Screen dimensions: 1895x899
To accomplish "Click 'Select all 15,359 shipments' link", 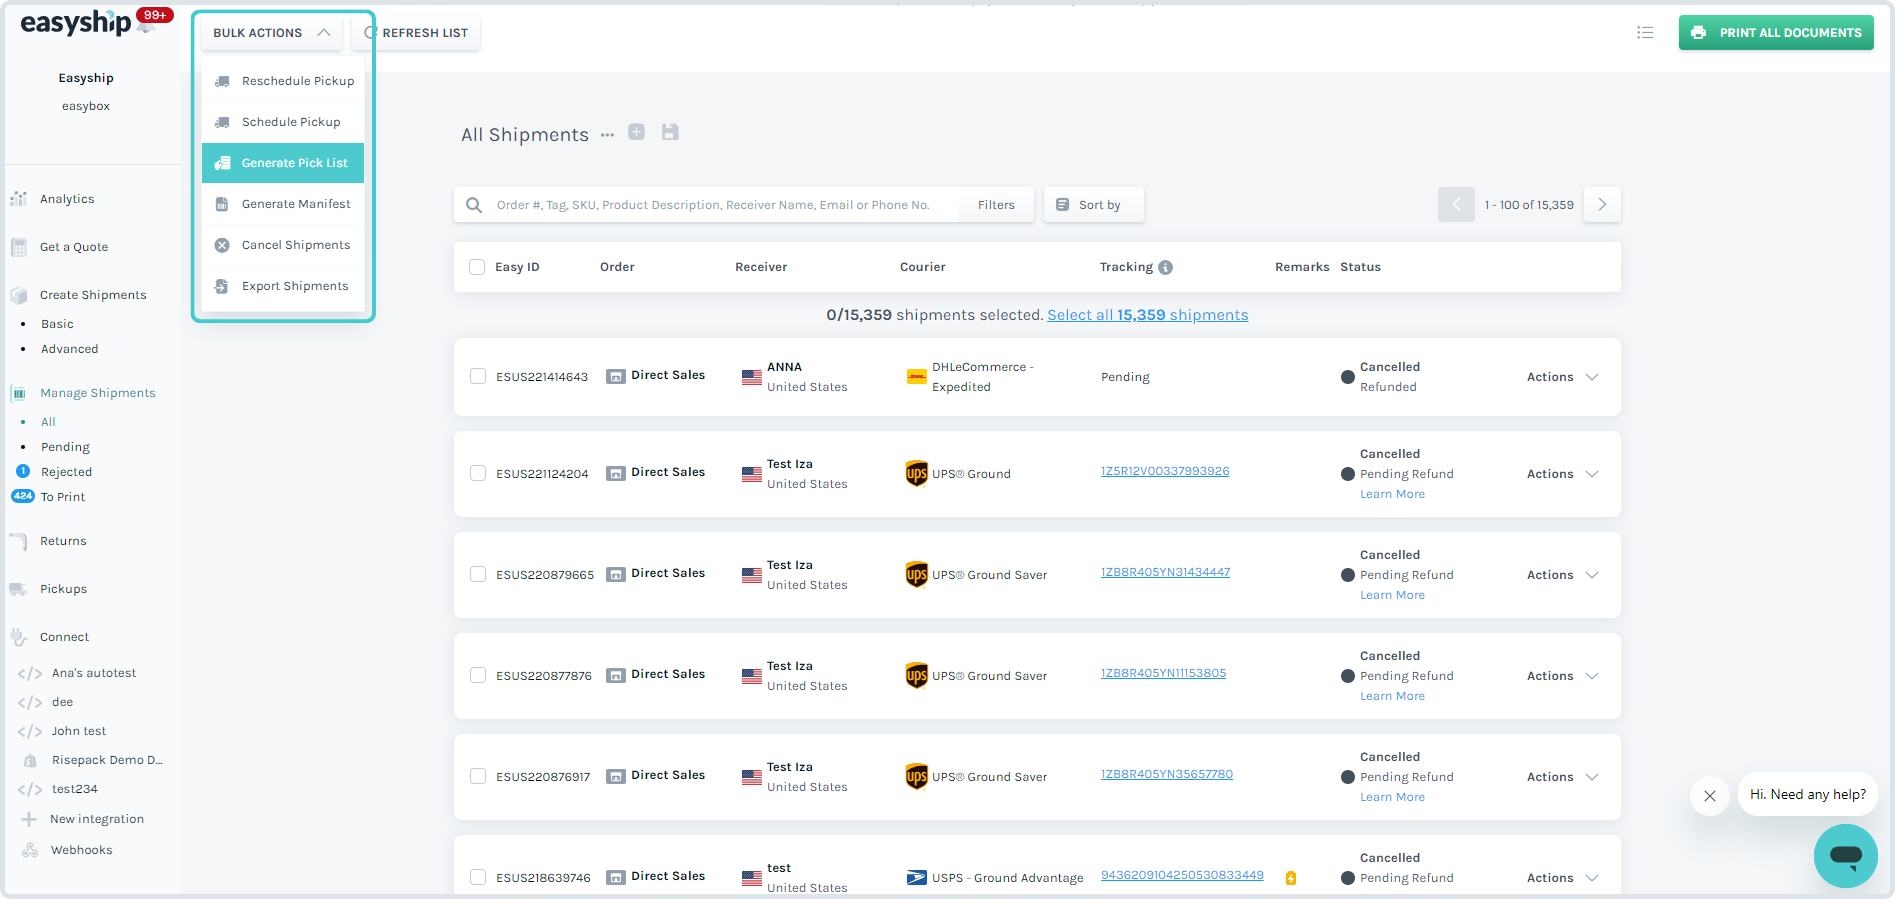I will [x=1148, y=315].
